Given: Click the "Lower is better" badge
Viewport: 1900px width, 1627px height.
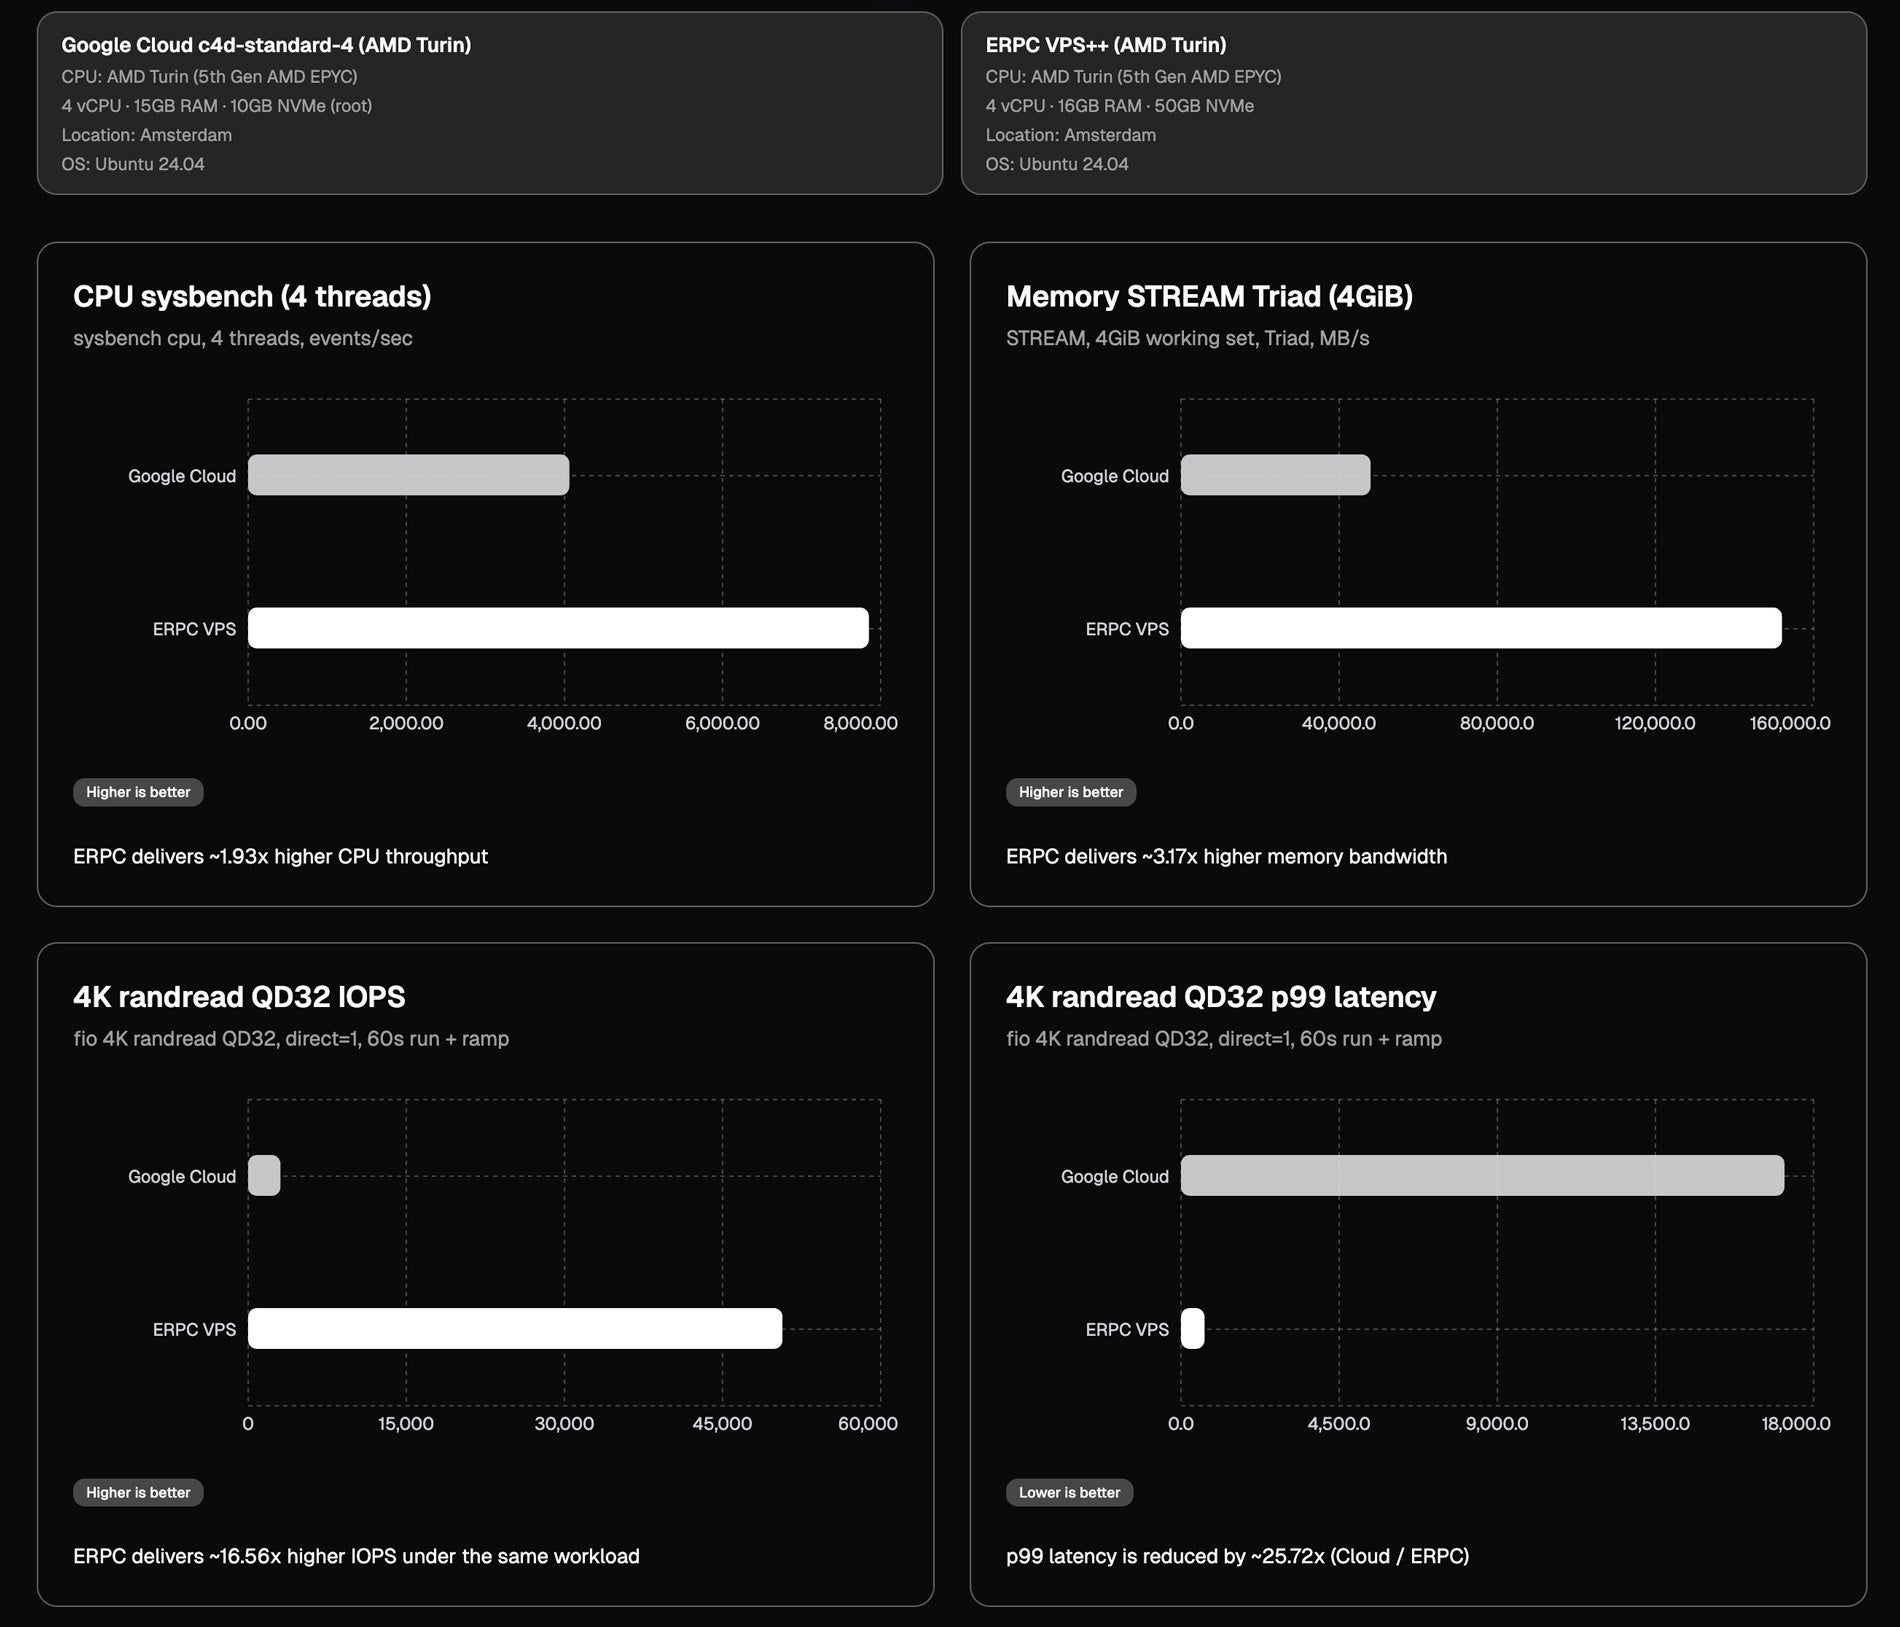Looking at the screenshot, I should (x=1069, y=1493).
